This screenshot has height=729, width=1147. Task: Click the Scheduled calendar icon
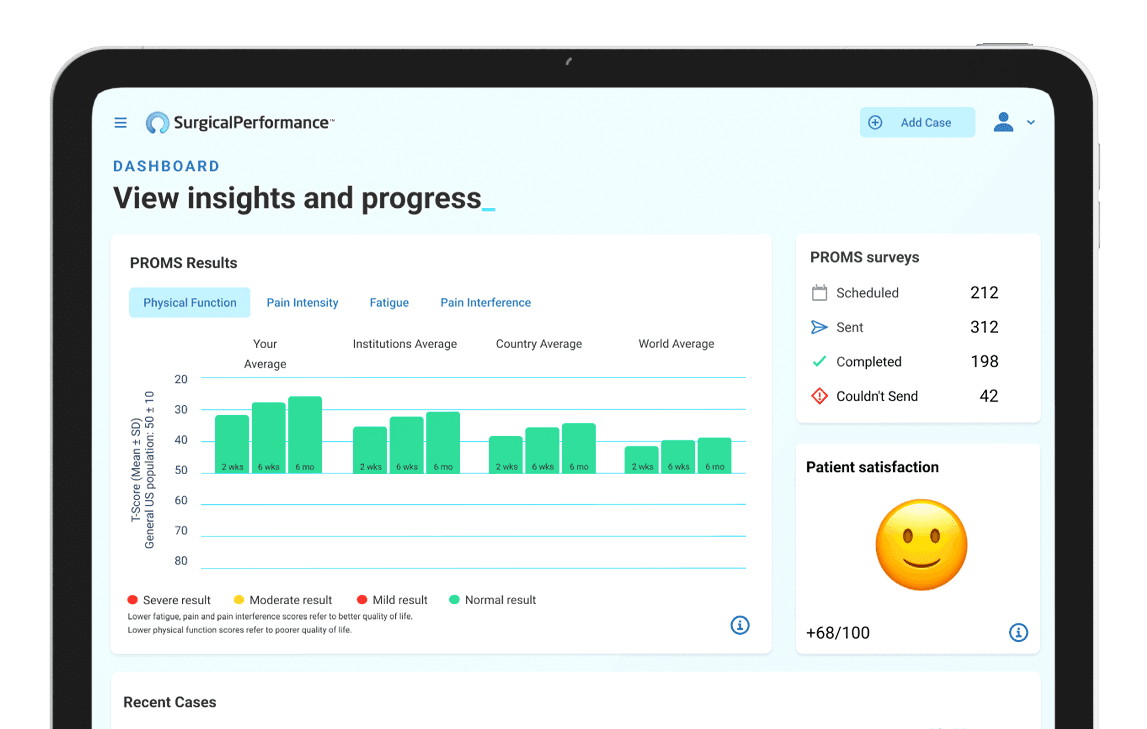tap(819, 292)
